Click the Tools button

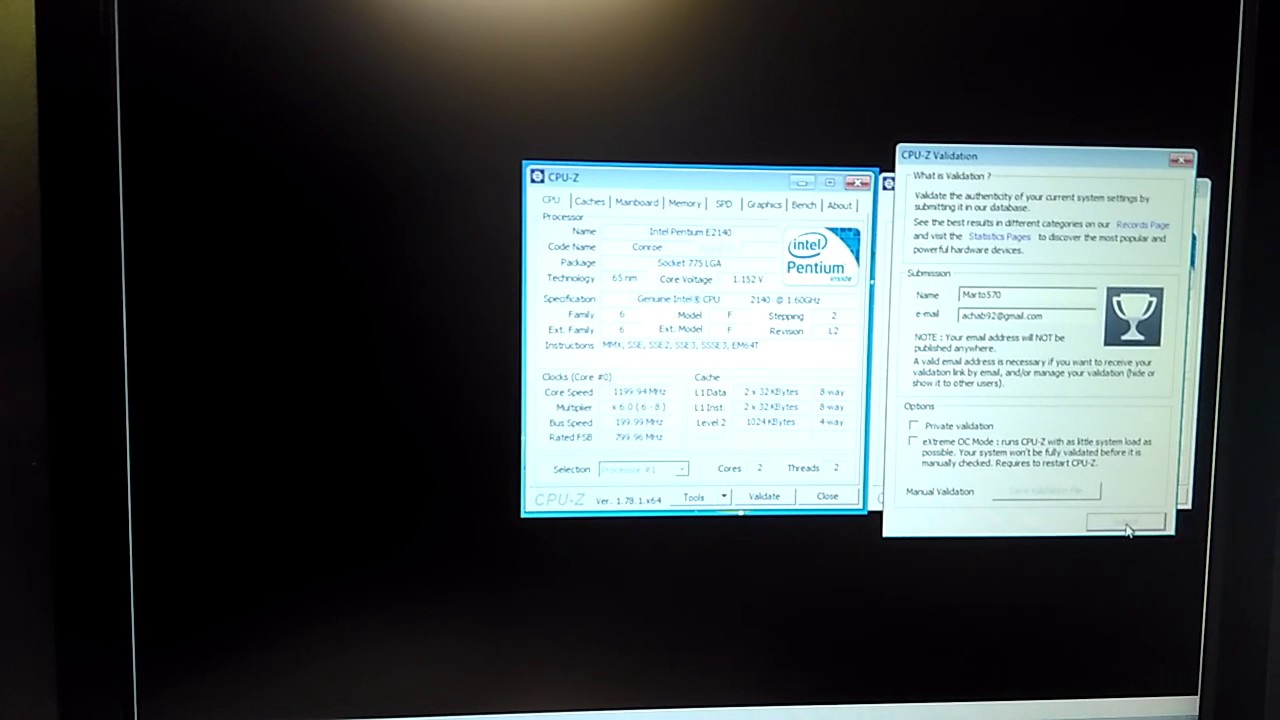pos(693,497)
